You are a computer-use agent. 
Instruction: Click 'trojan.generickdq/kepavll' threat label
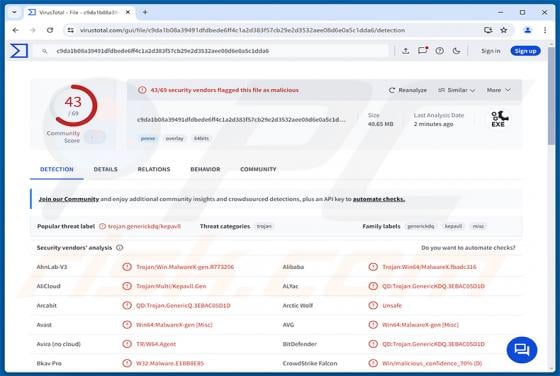pyautogui.click(x=144, y=226)
